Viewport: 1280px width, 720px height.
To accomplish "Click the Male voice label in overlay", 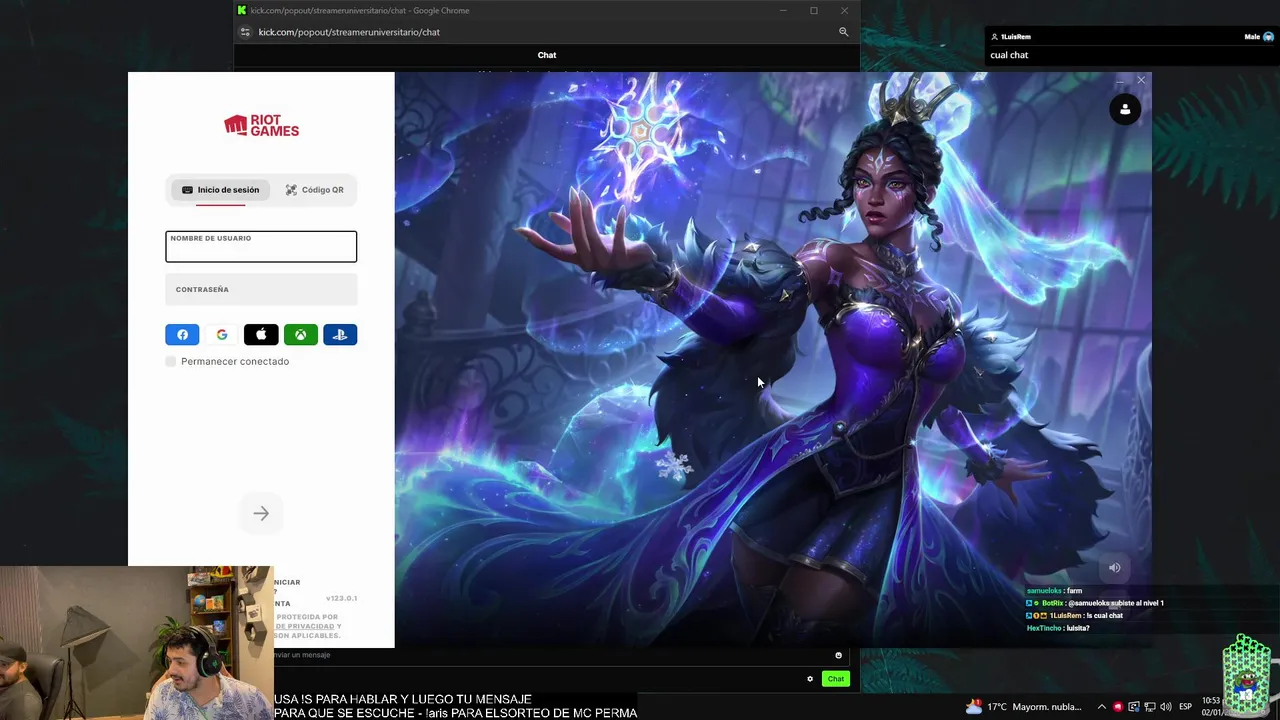I will coord(1252,37).
